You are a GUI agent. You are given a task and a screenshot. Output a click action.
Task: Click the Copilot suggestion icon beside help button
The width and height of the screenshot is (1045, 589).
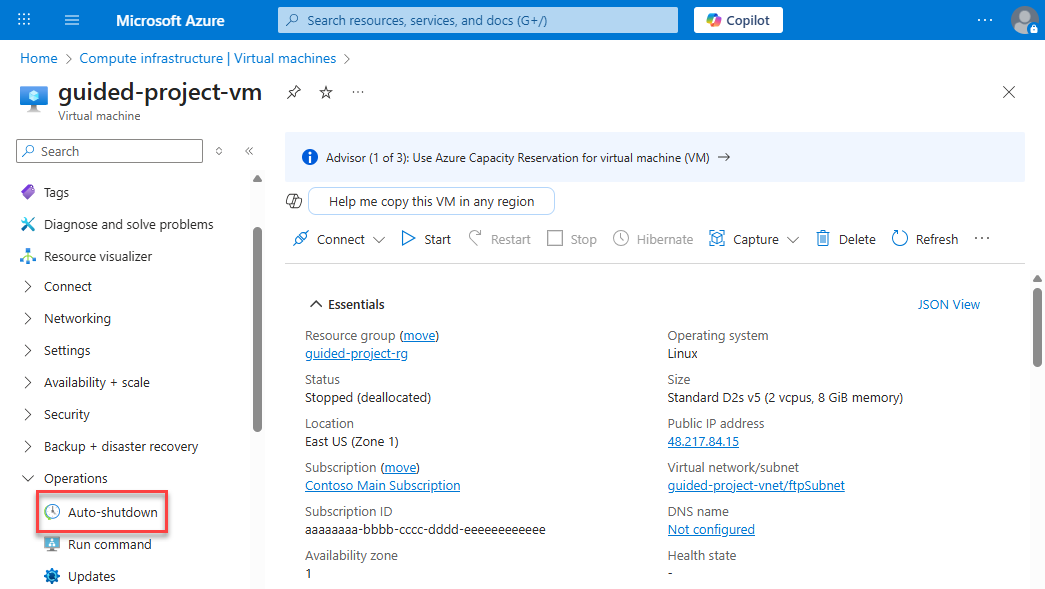coord(294,201)
